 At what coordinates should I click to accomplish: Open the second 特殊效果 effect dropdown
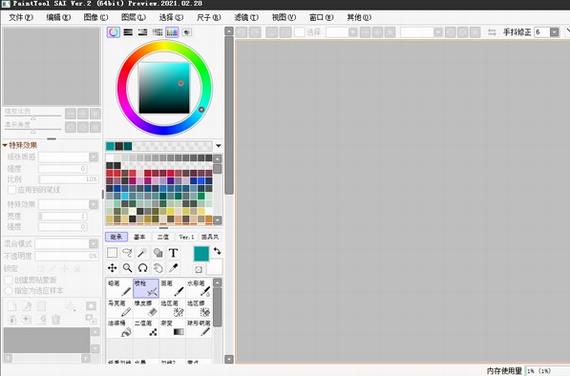click(x=93, y=204)
